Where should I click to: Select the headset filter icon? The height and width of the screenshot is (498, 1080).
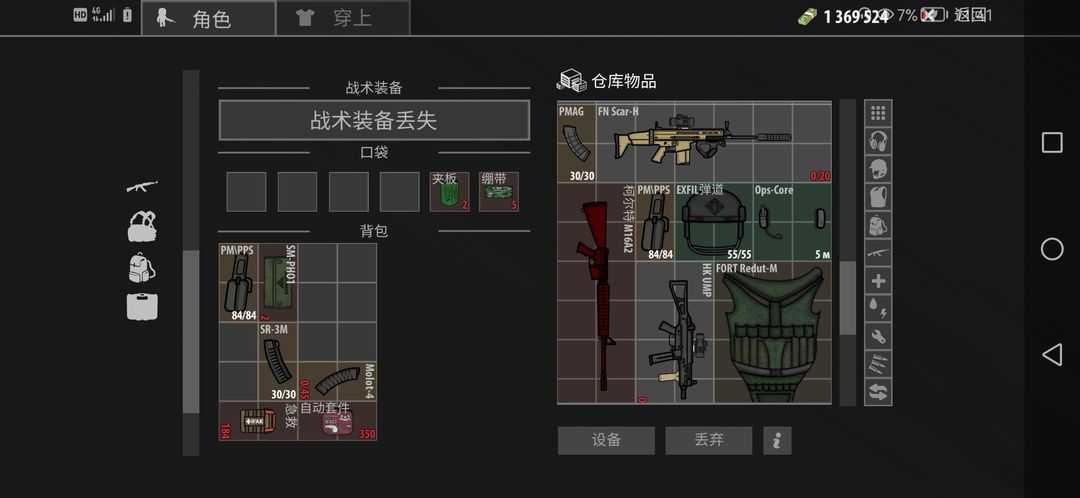878,141
